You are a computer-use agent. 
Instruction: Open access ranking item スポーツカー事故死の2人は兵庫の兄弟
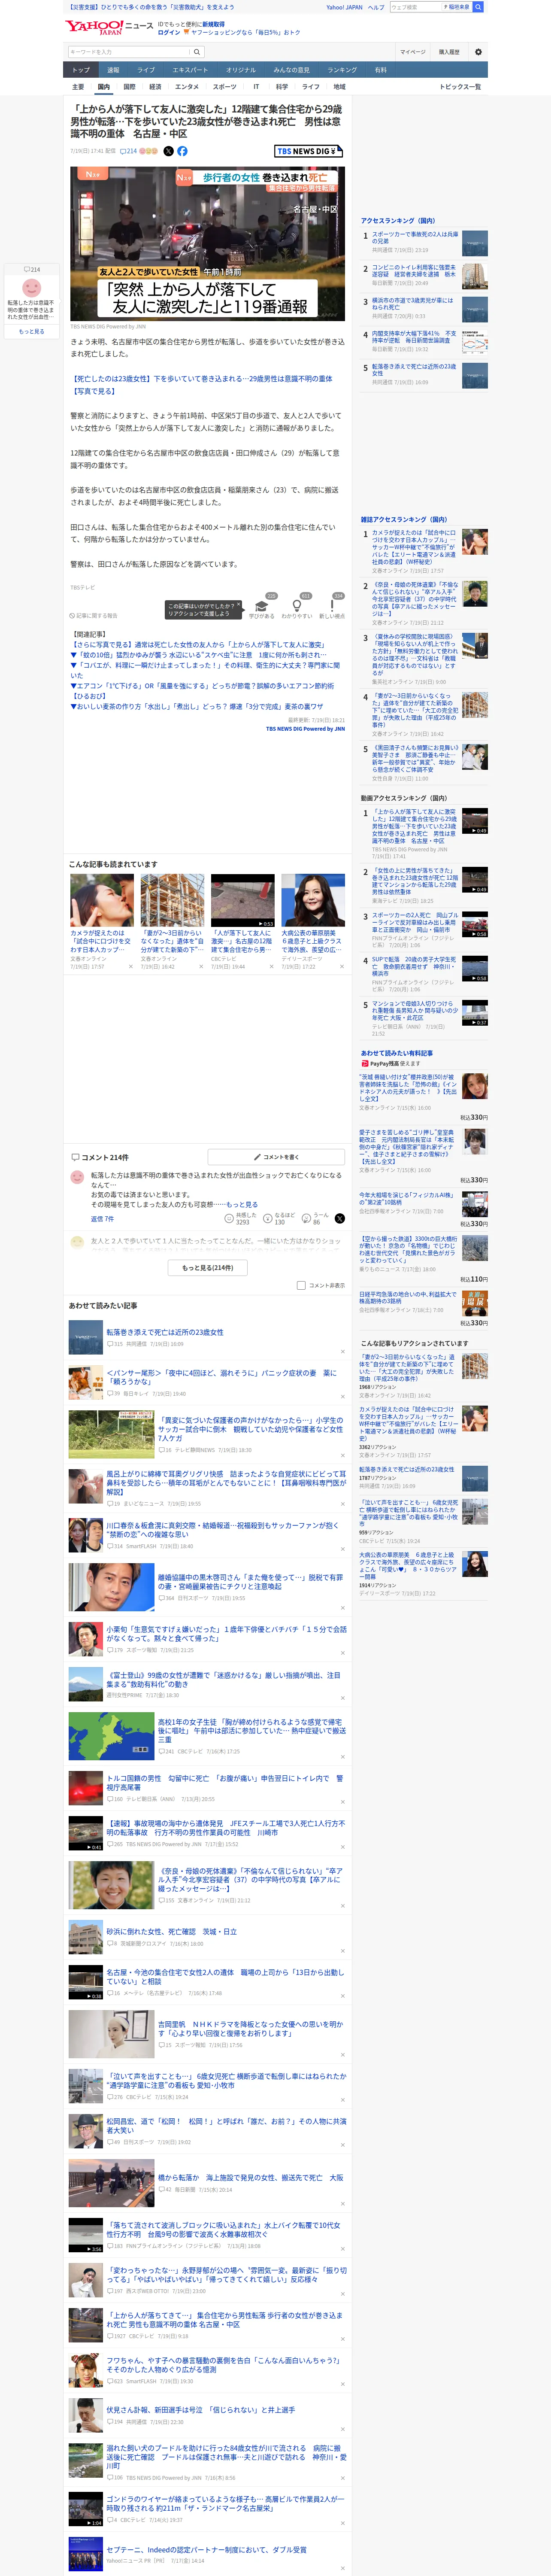(414, 238)
